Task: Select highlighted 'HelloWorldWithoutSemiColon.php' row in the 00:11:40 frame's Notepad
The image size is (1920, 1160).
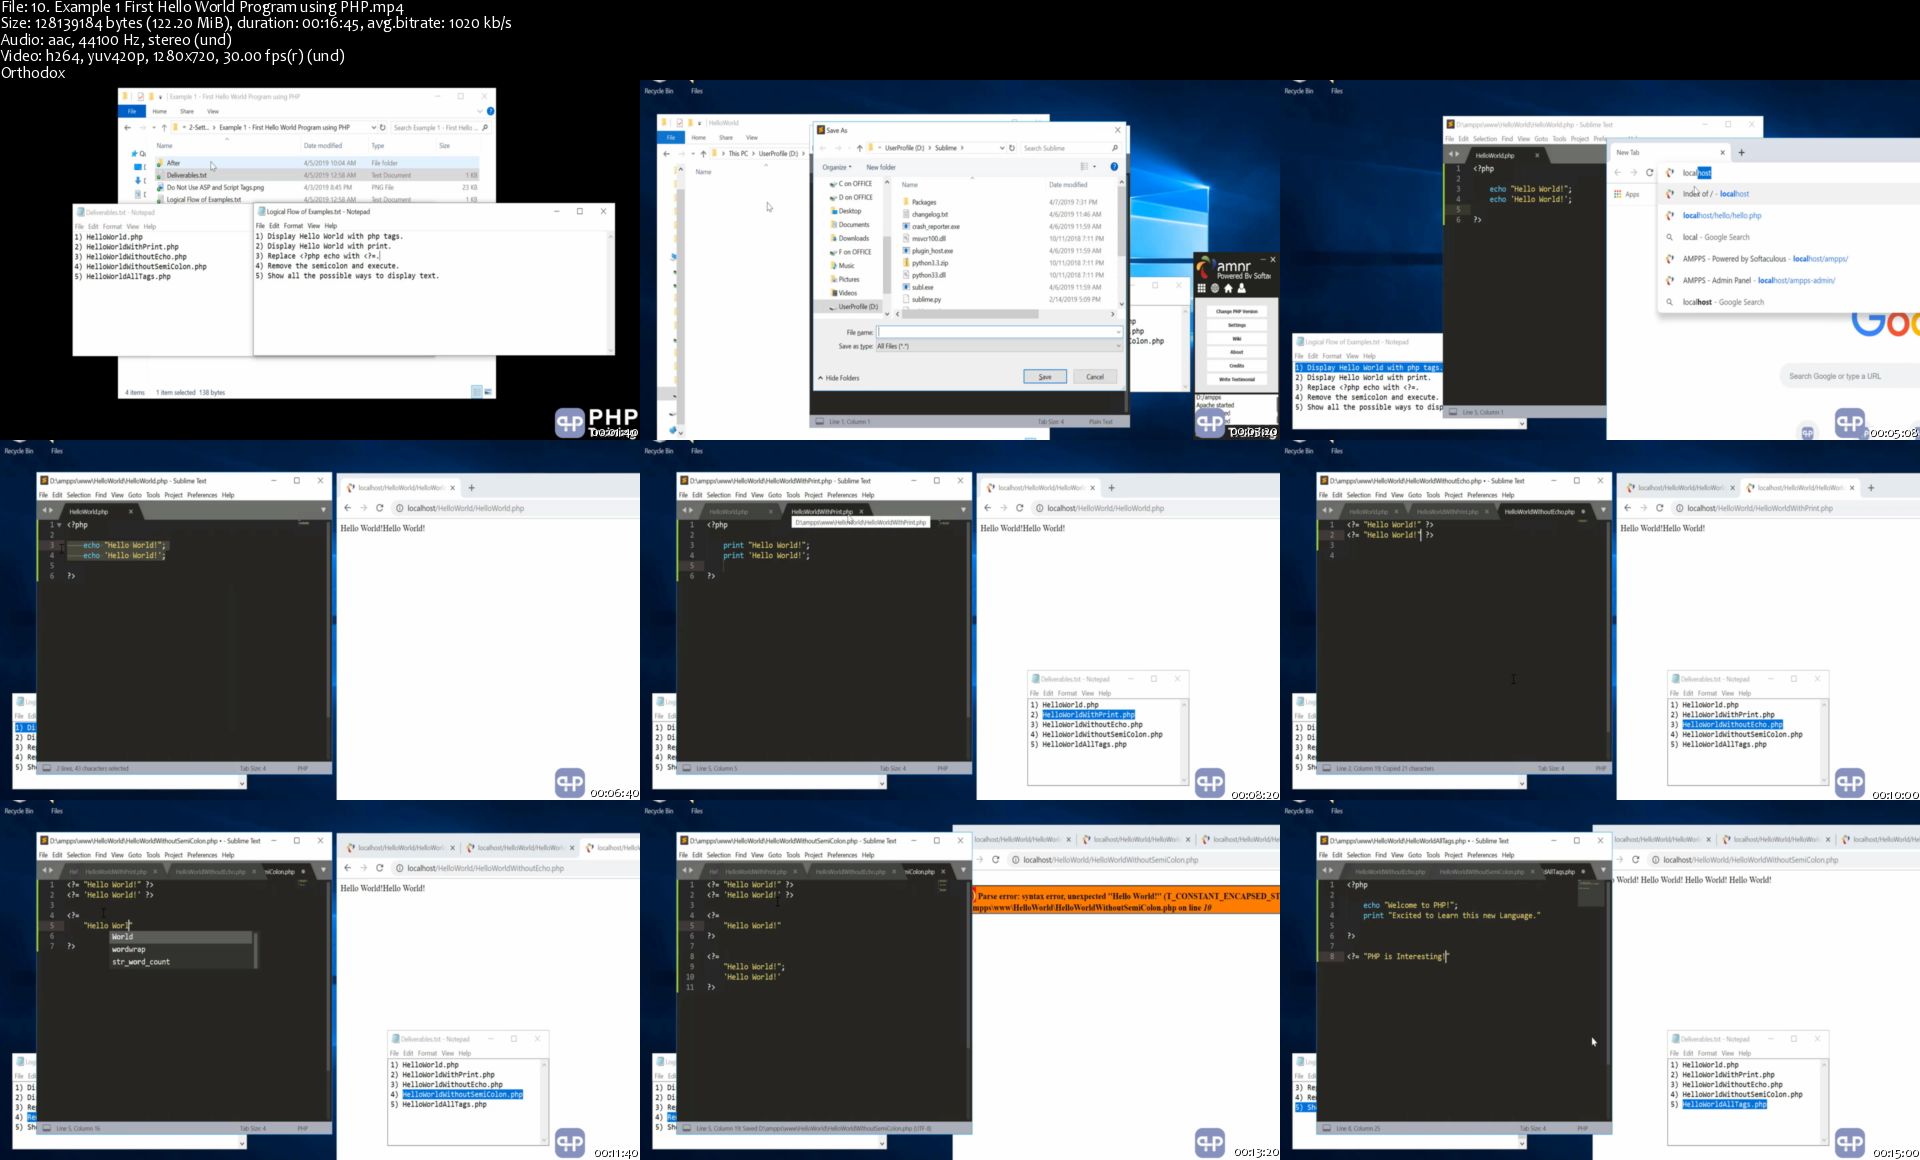Action: pos(462,1094)
